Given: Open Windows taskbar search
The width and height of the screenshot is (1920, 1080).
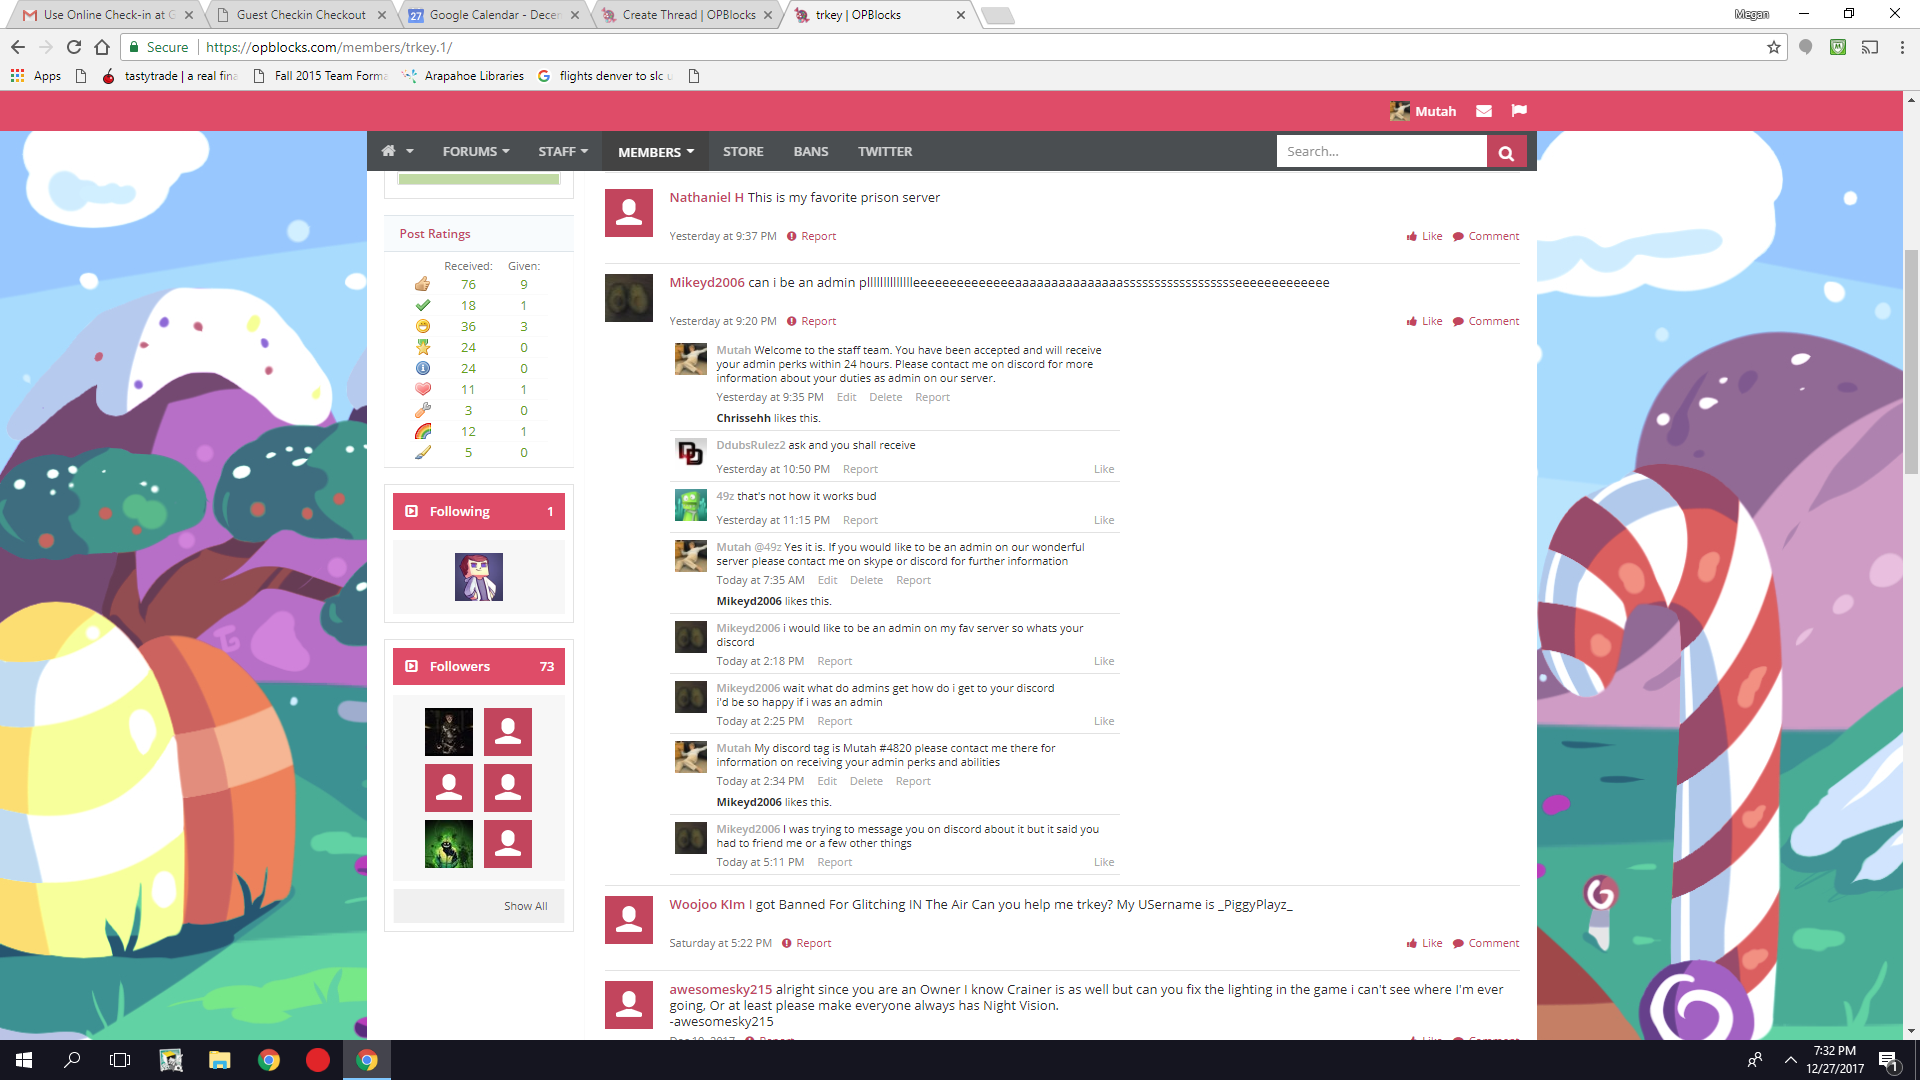Looking at the screenshot, I should (x=72, y=1060).
